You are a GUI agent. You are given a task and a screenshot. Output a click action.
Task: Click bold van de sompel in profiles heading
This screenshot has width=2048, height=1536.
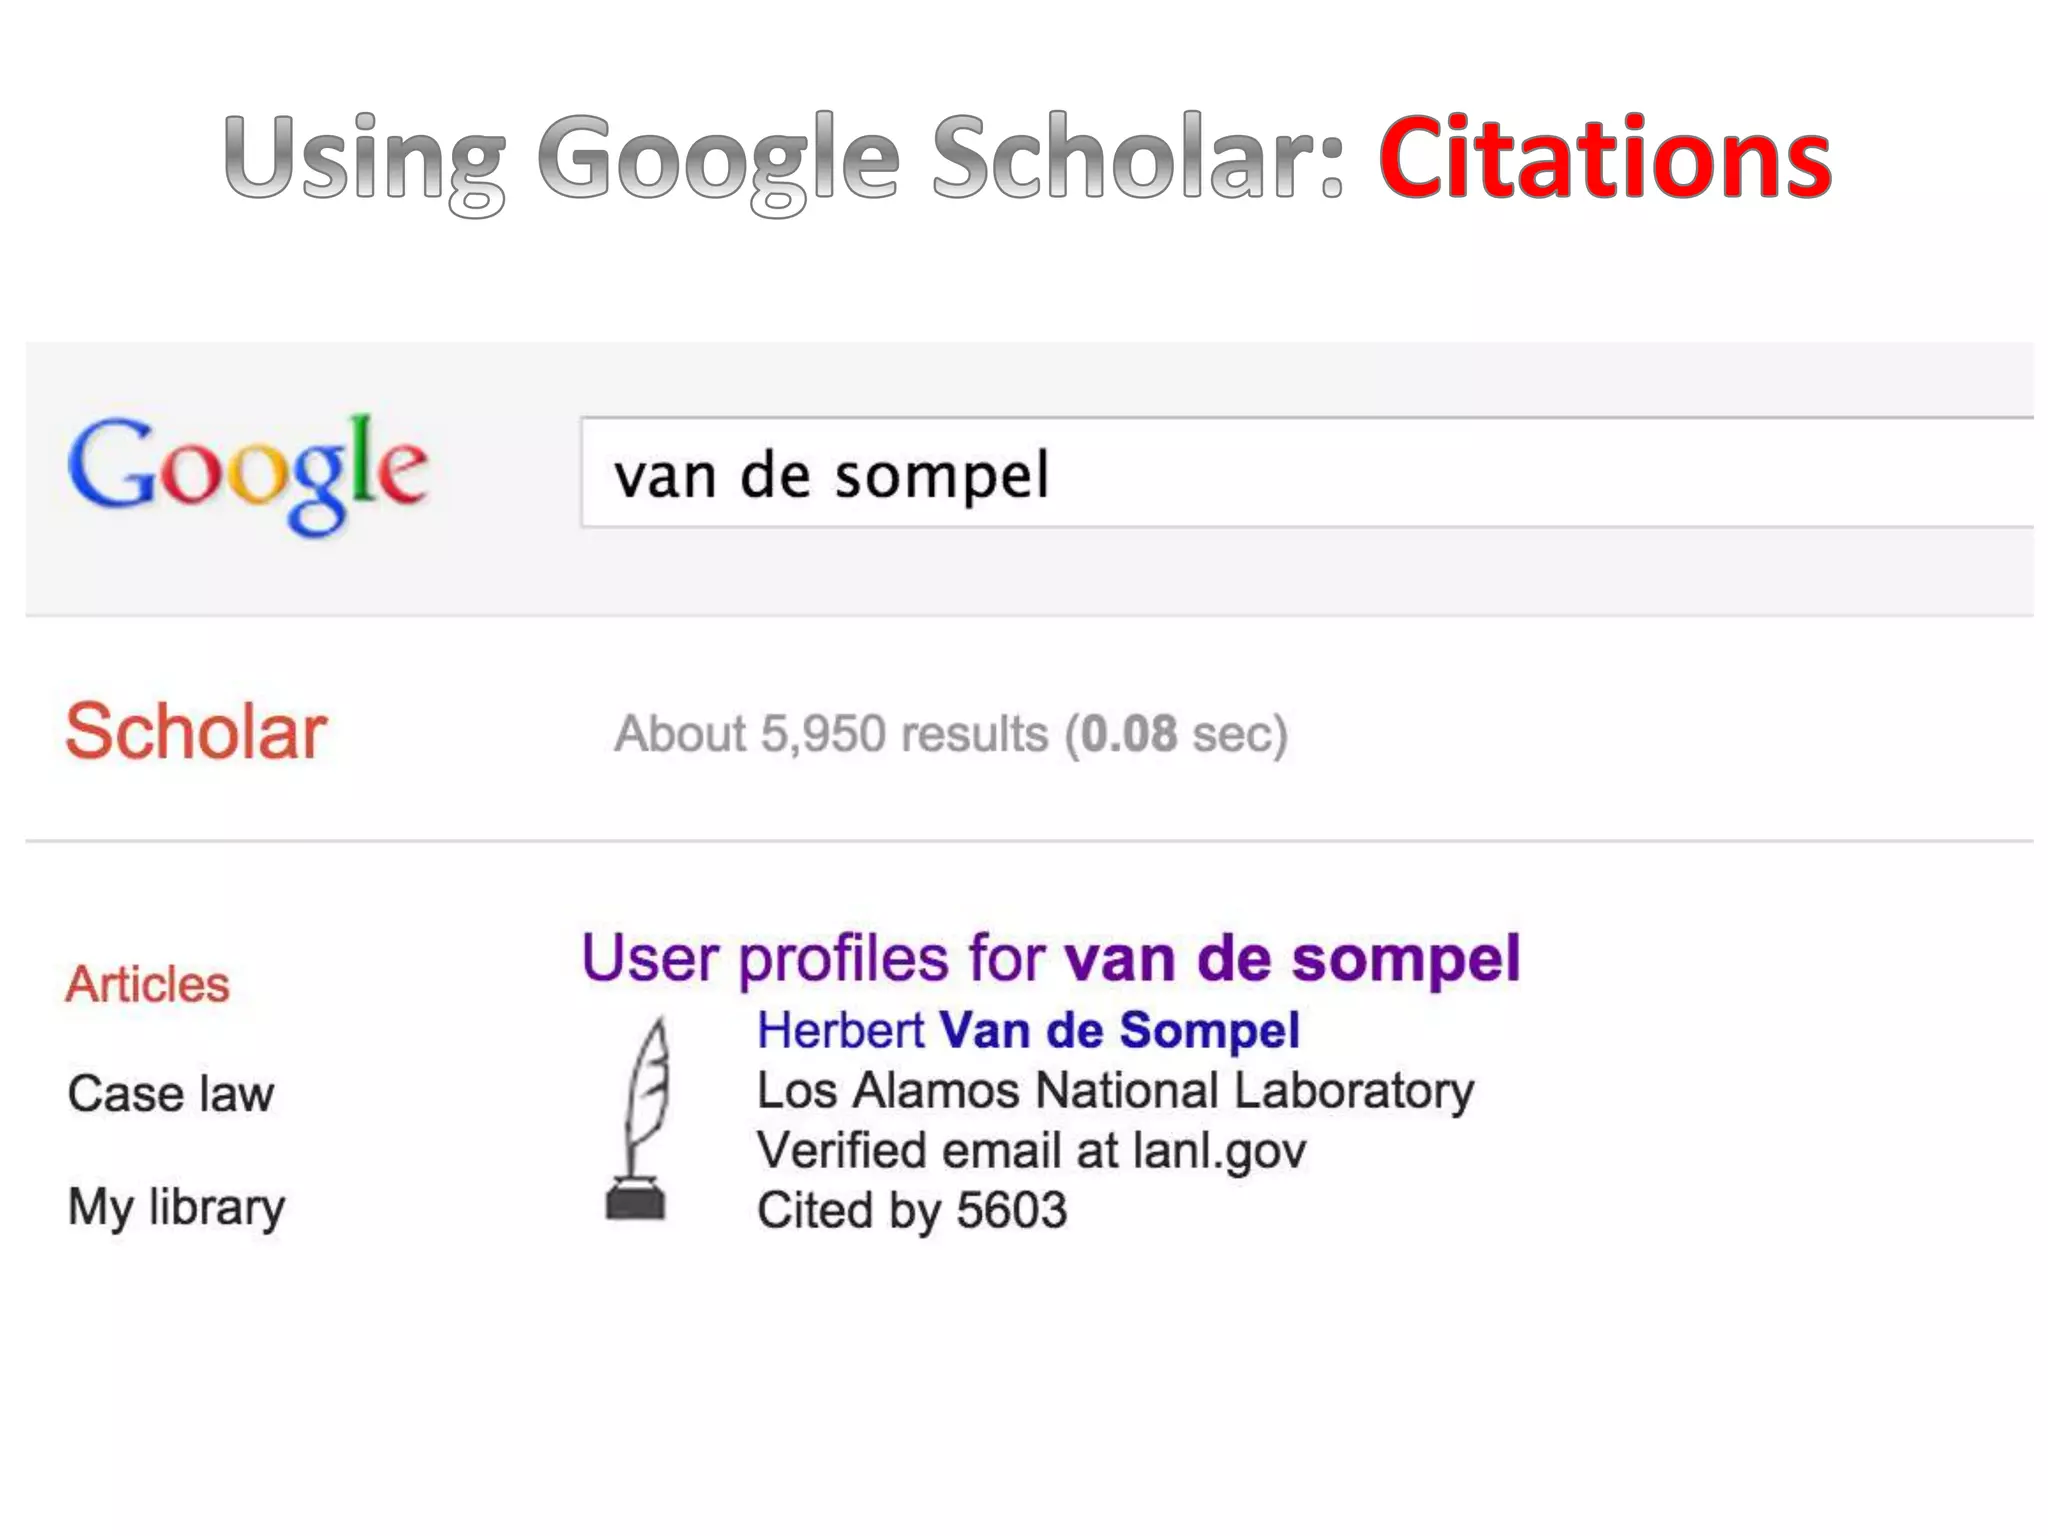[1292, 958]
